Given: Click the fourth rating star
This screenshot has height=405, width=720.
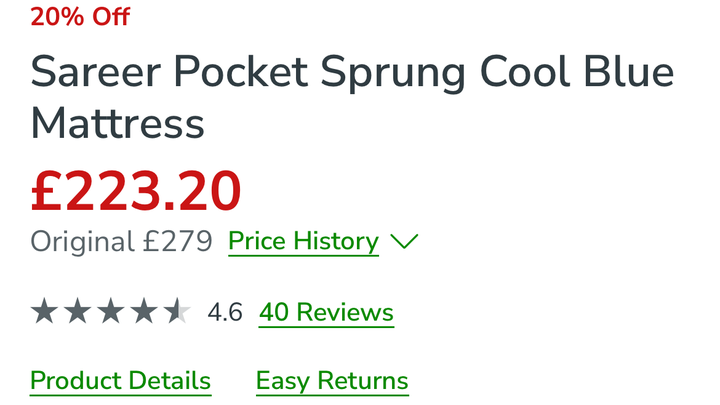Looking at the screenshot, I should coord(144,312).
